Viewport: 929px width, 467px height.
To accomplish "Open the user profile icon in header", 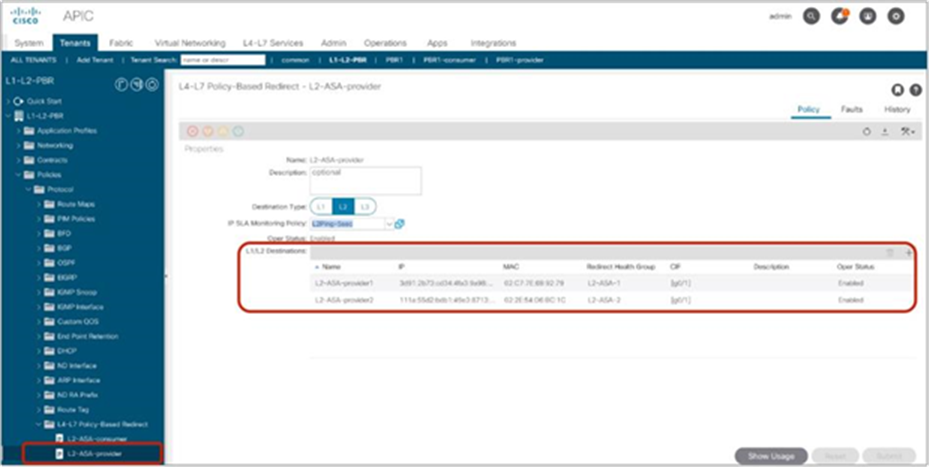I will 868,17.
